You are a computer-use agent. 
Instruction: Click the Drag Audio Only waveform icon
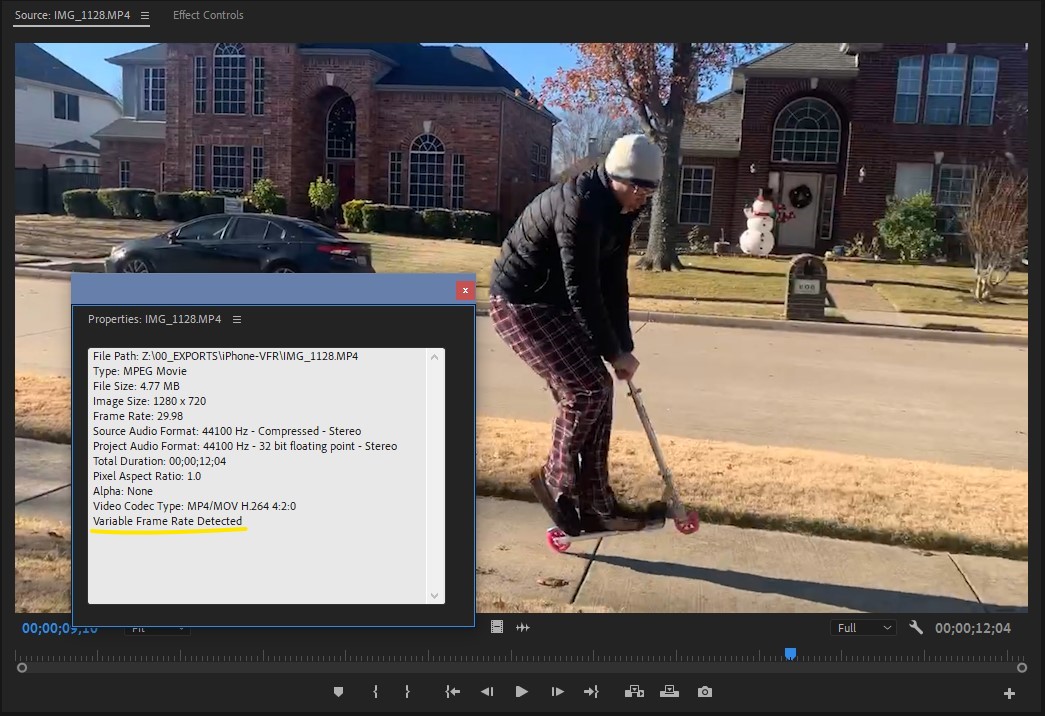(521, 627)
